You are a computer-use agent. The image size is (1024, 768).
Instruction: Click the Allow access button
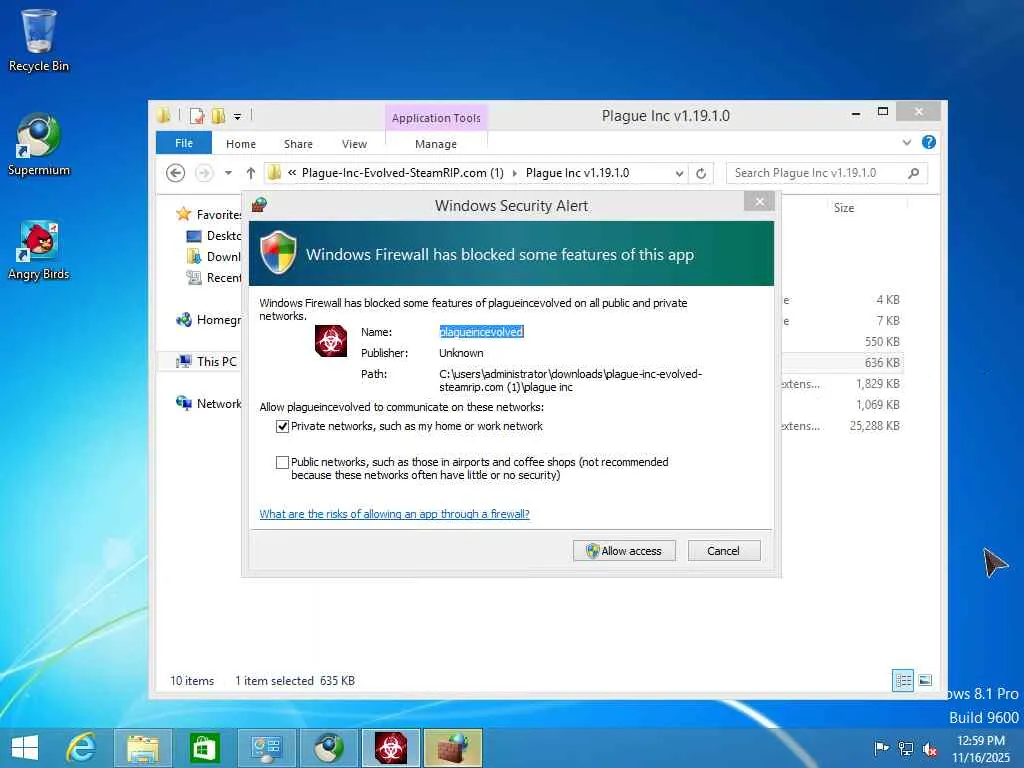pyautogui.click(x=624, y=551)
